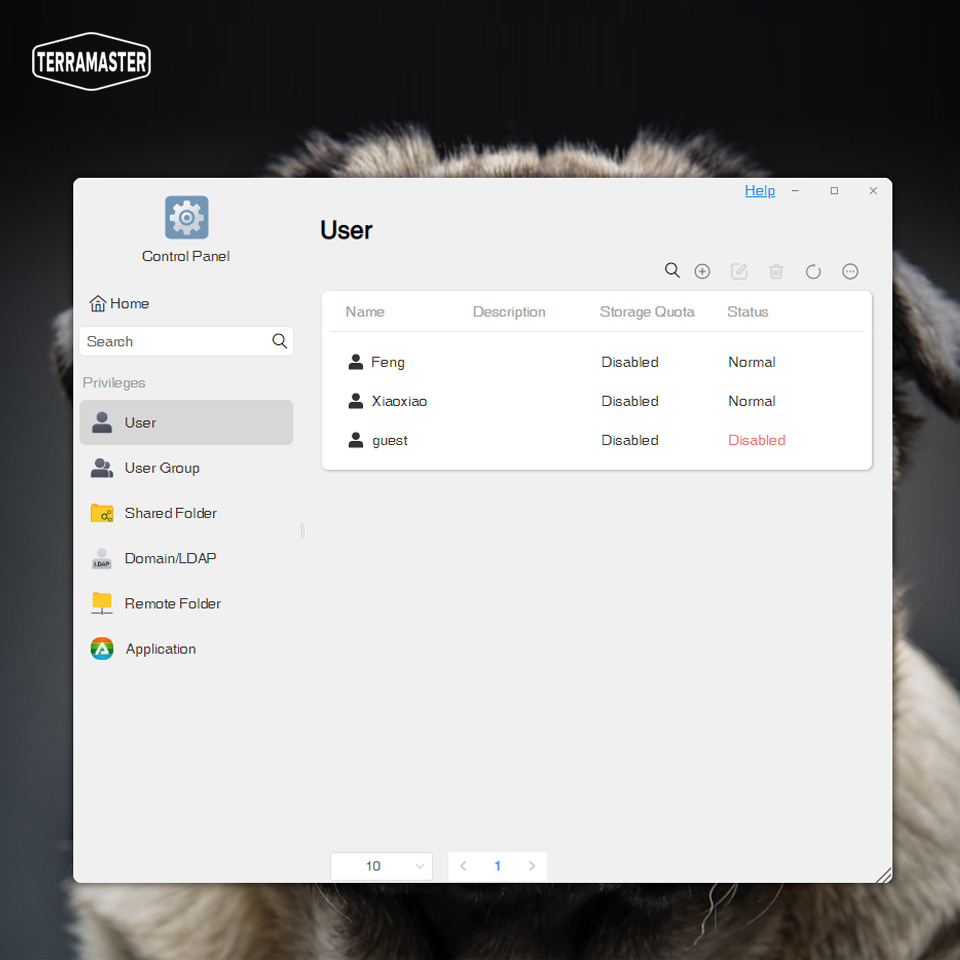The image size is (960, 960).
Task: Click the Normal status for Xiaoxiao
Action: coord(752,401)
